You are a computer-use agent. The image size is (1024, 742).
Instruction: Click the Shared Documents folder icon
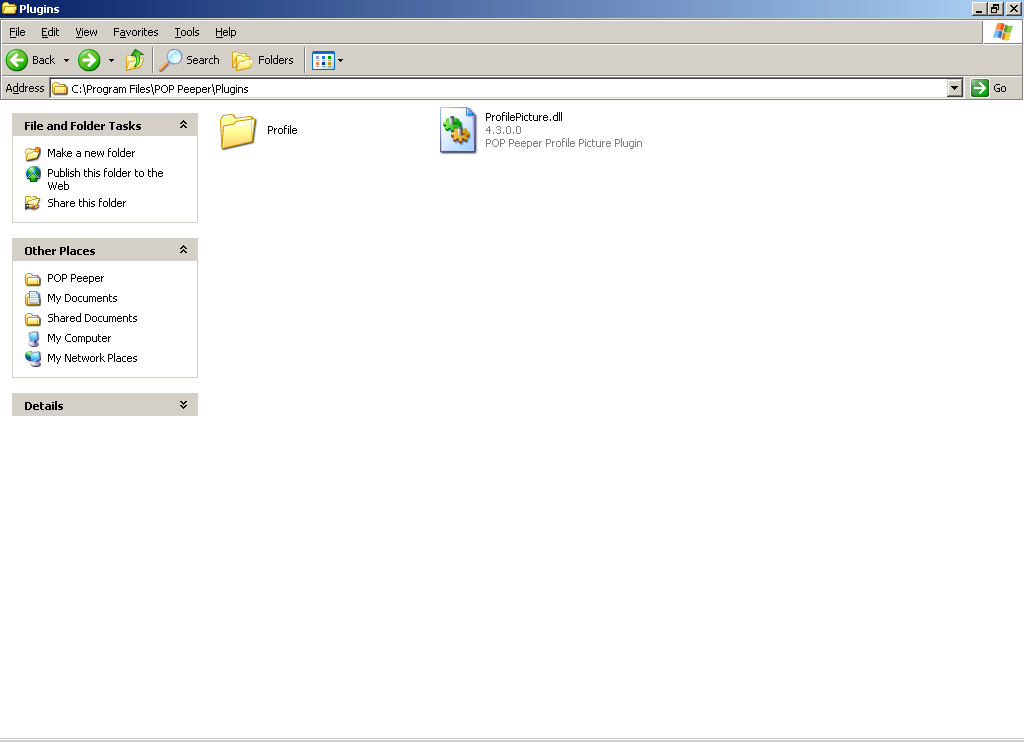33,319
